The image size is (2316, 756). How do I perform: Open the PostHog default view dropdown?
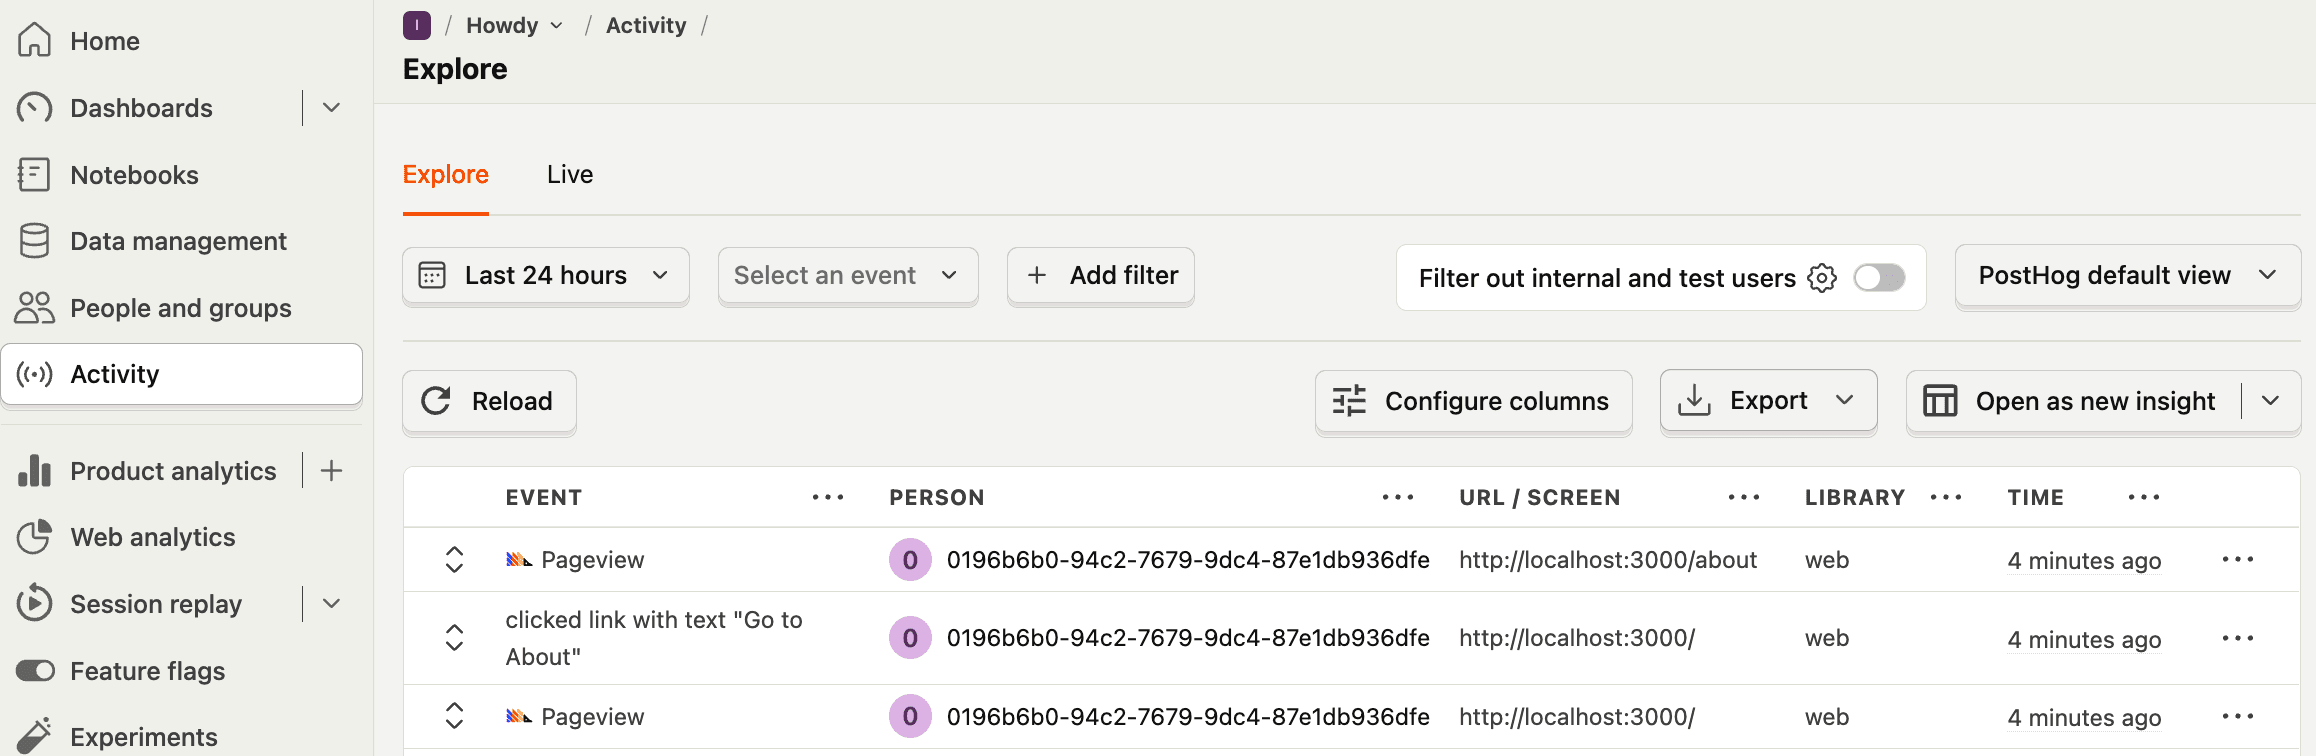tap(2127, 276)
